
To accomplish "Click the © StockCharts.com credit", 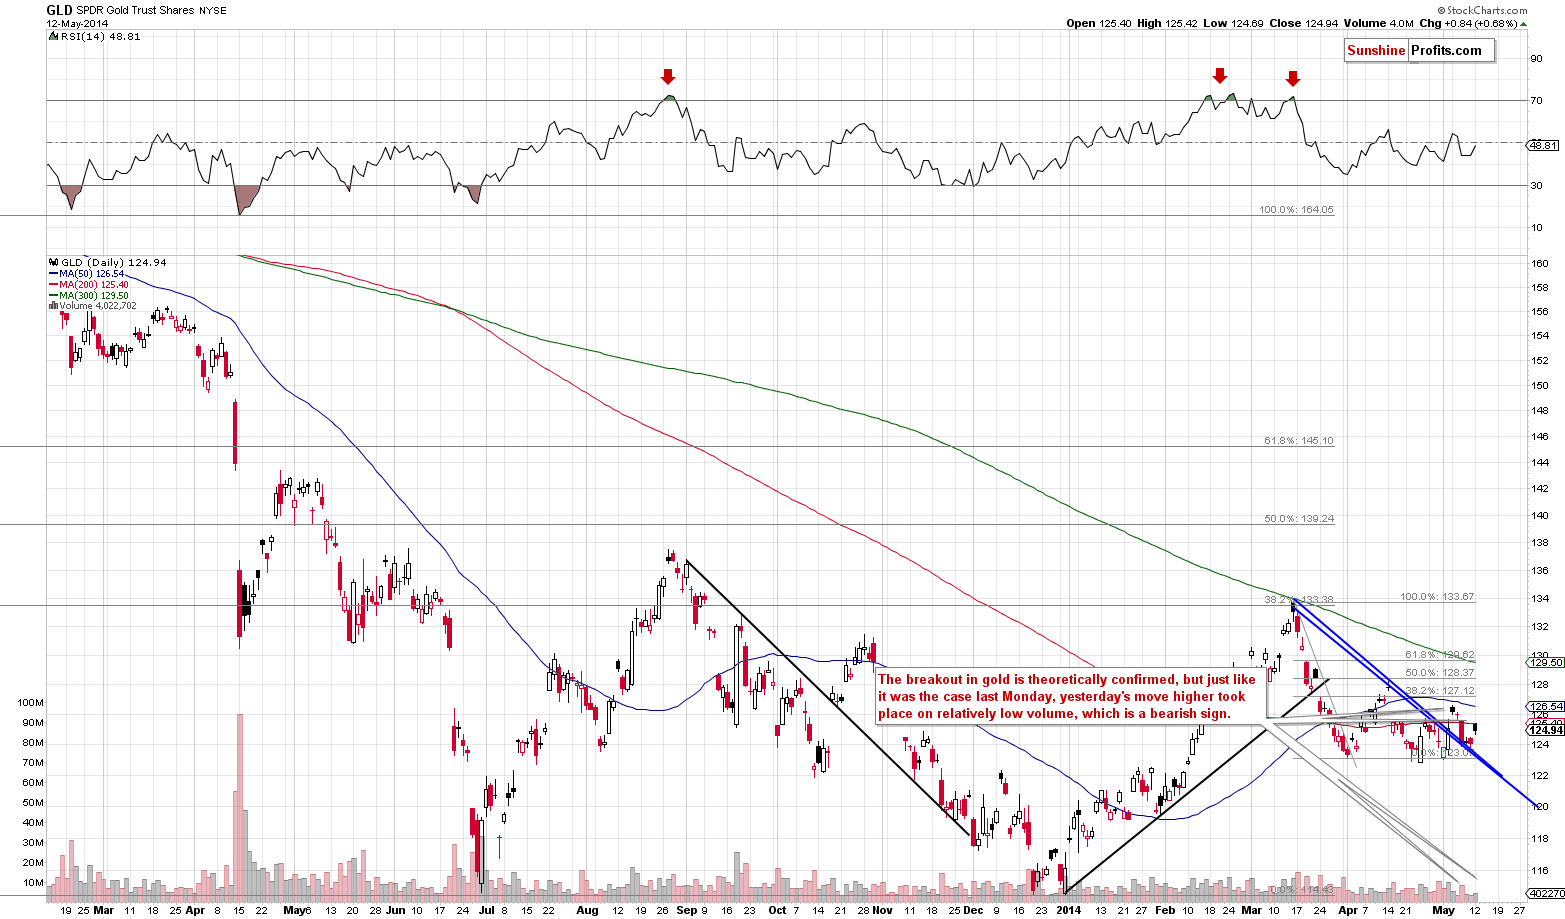I will coord(1480,10).
